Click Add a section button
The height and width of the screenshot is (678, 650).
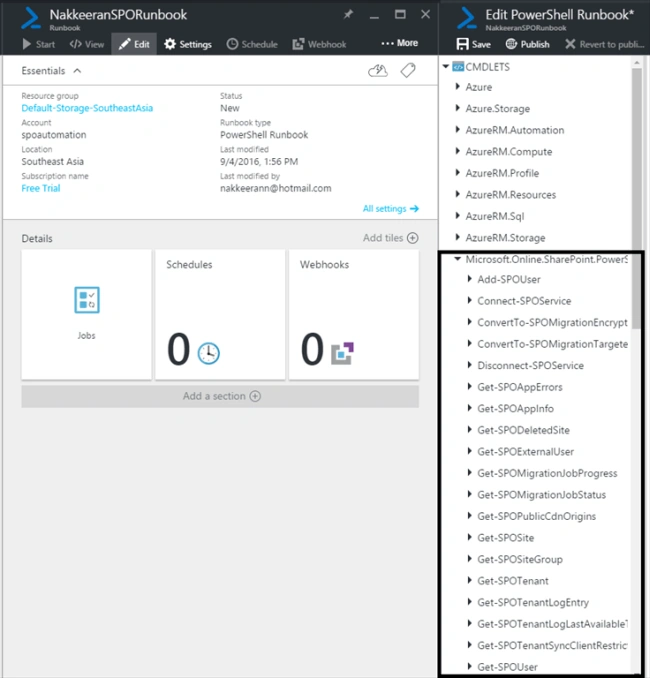click(x=220, y=396)
